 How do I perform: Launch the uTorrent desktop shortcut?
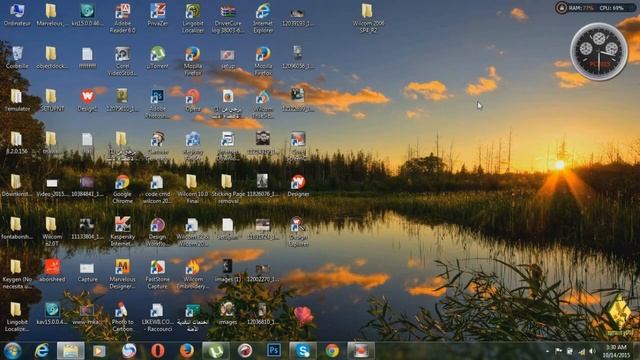157,58
